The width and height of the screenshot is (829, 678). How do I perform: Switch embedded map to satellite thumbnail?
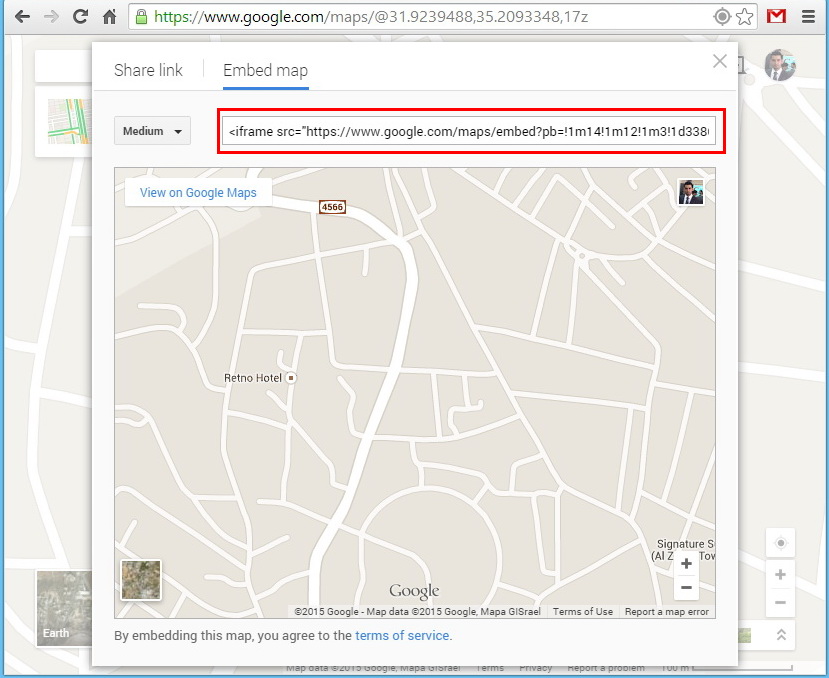(141, 580)
